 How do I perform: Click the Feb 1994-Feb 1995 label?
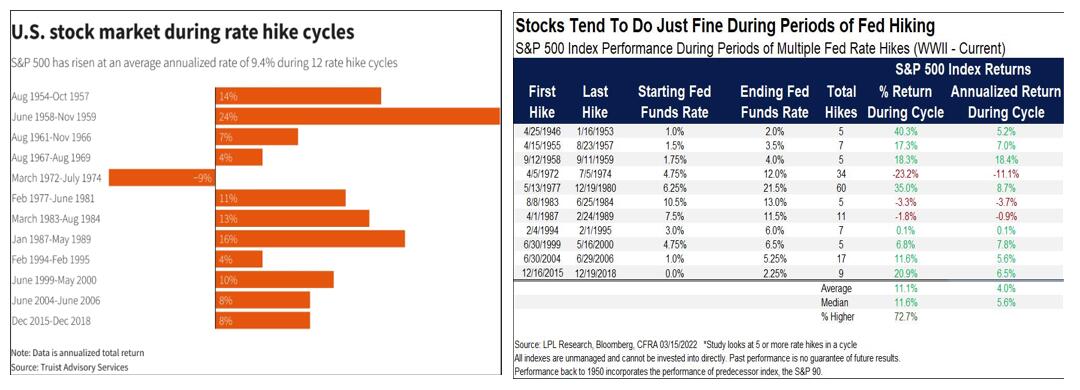(51, 260)
